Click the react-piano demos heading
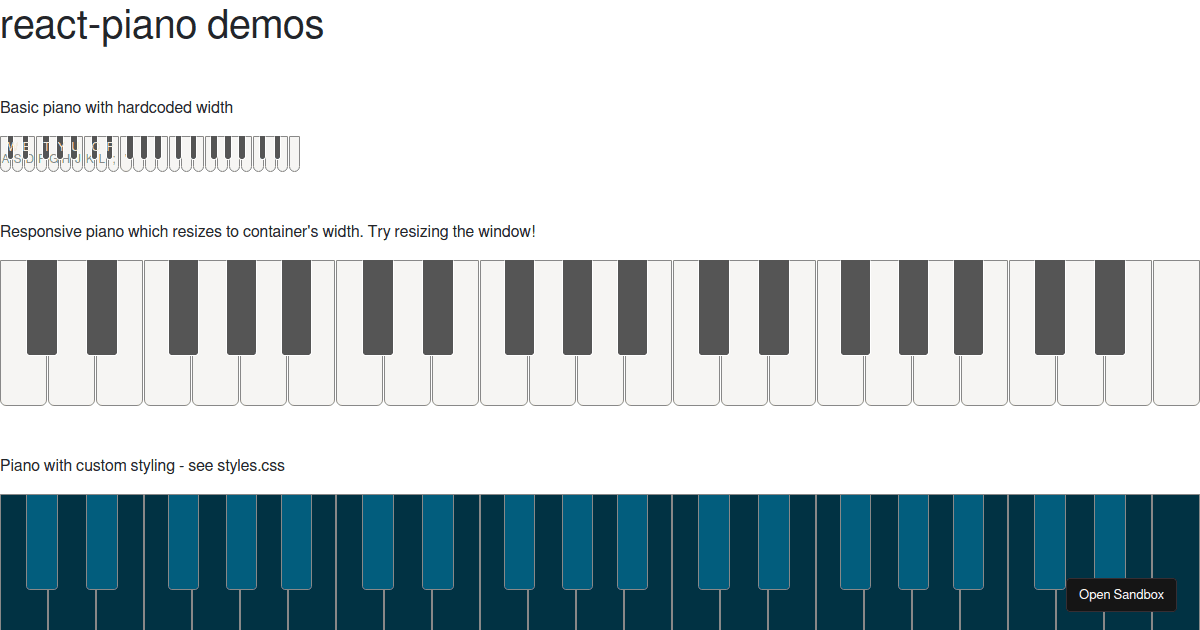The image size is (1200, 630). pos(160,26)
